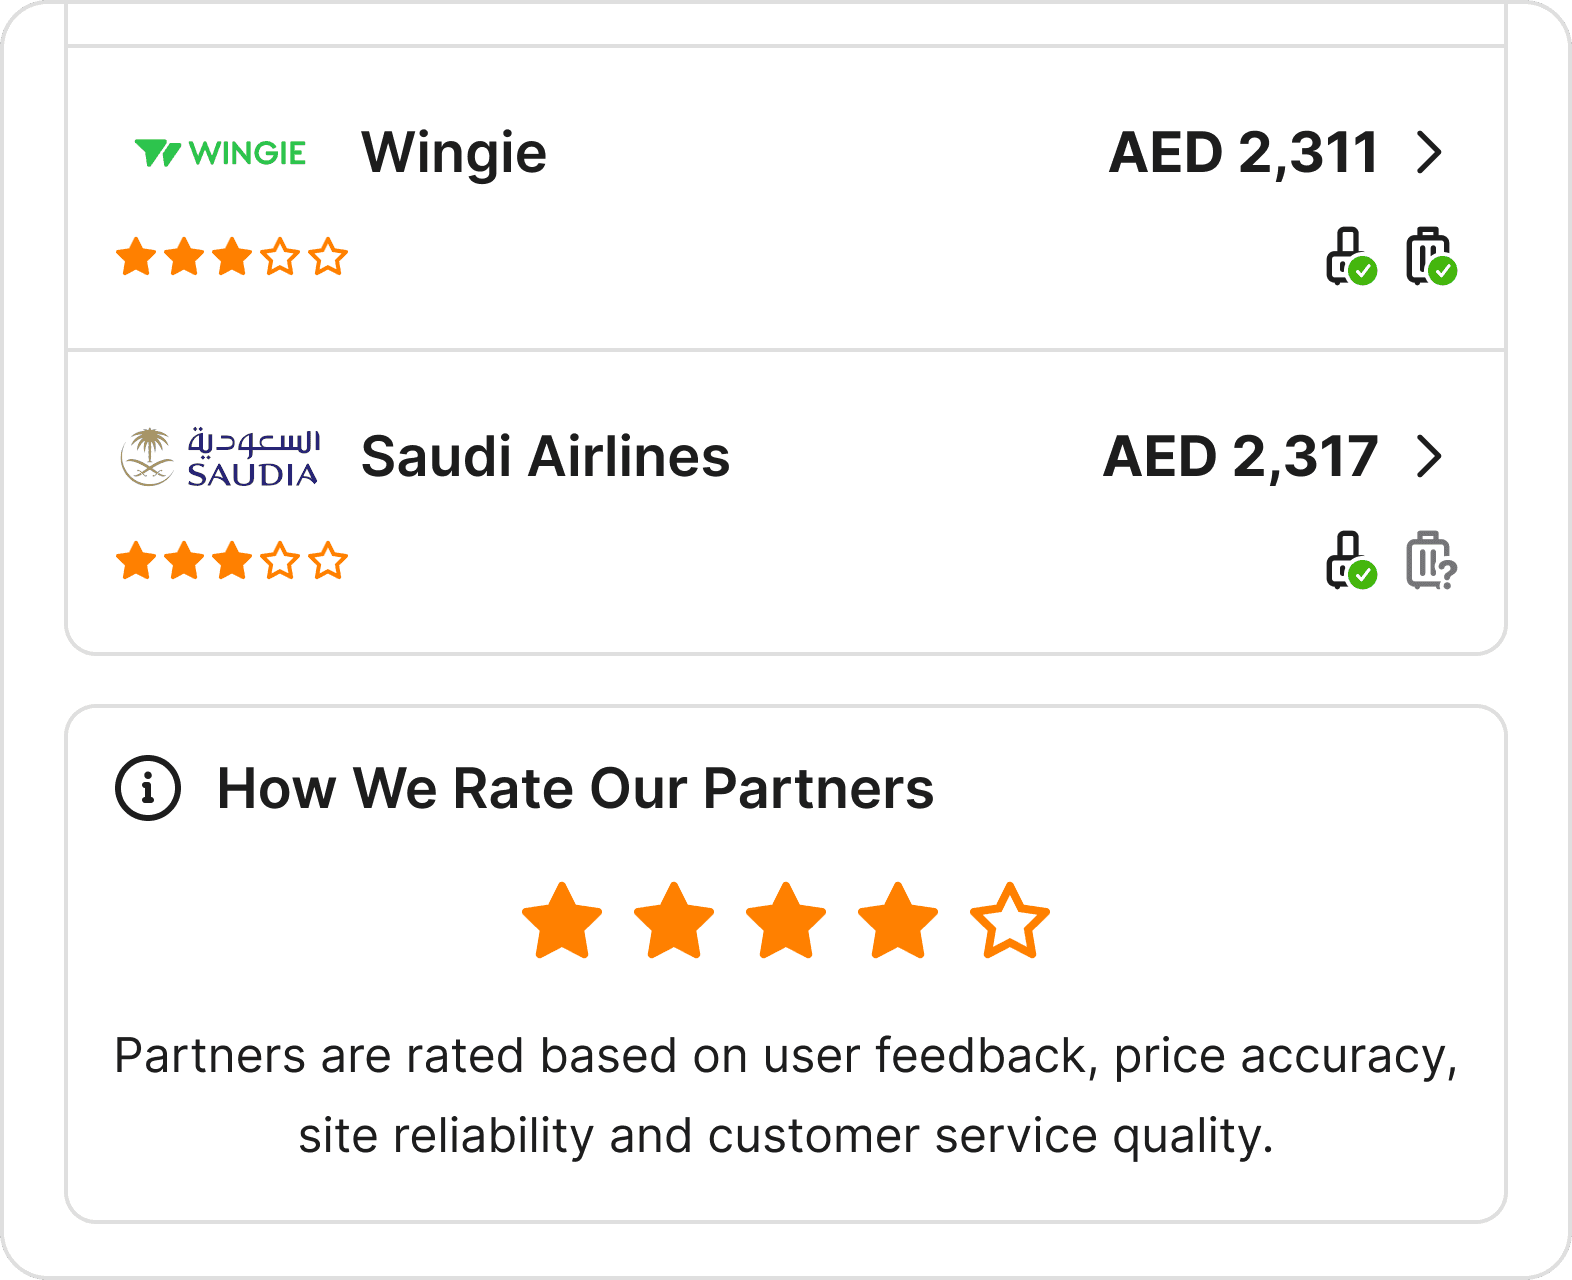The height and width of the screenshot is (1280, 1572).
Task: Click the How We Rate Our Partners heading
Action: click(x=575, y=788)
